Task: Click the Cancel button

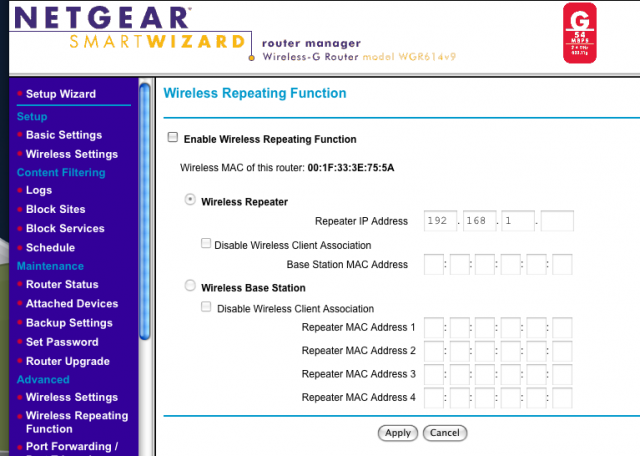Action: pyautogui.click(x=445, y=433)
